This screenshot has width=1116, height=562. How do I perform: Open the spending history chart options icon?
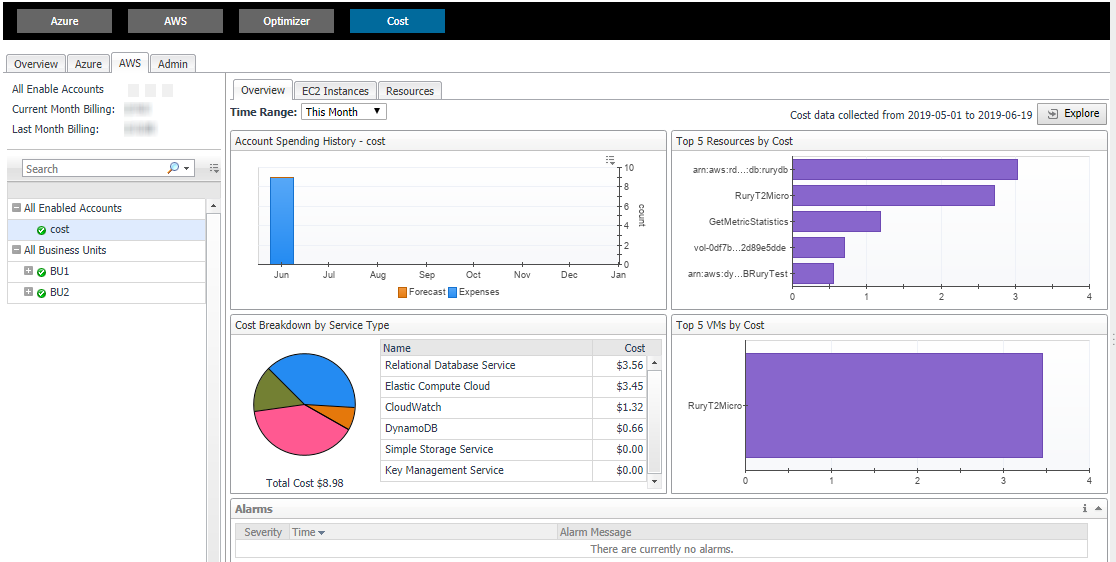[x=610, y=160]
